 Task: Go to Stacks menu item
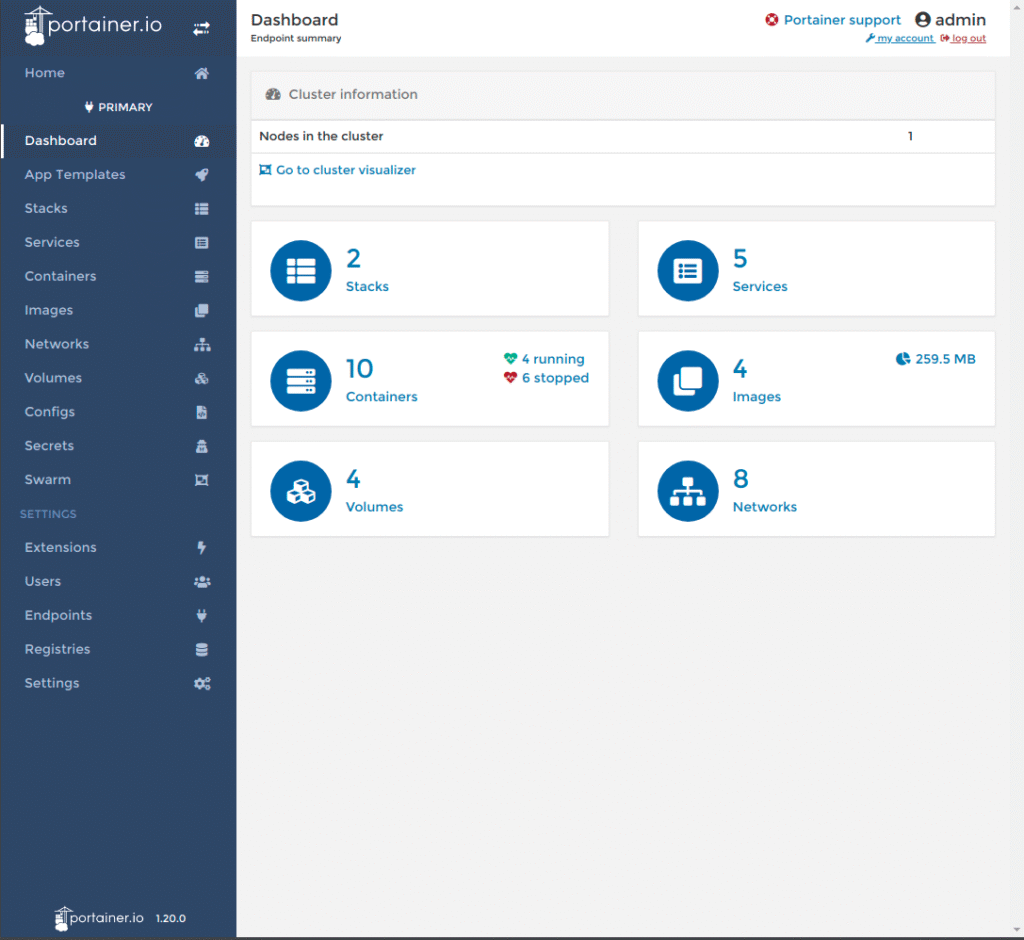118,209
